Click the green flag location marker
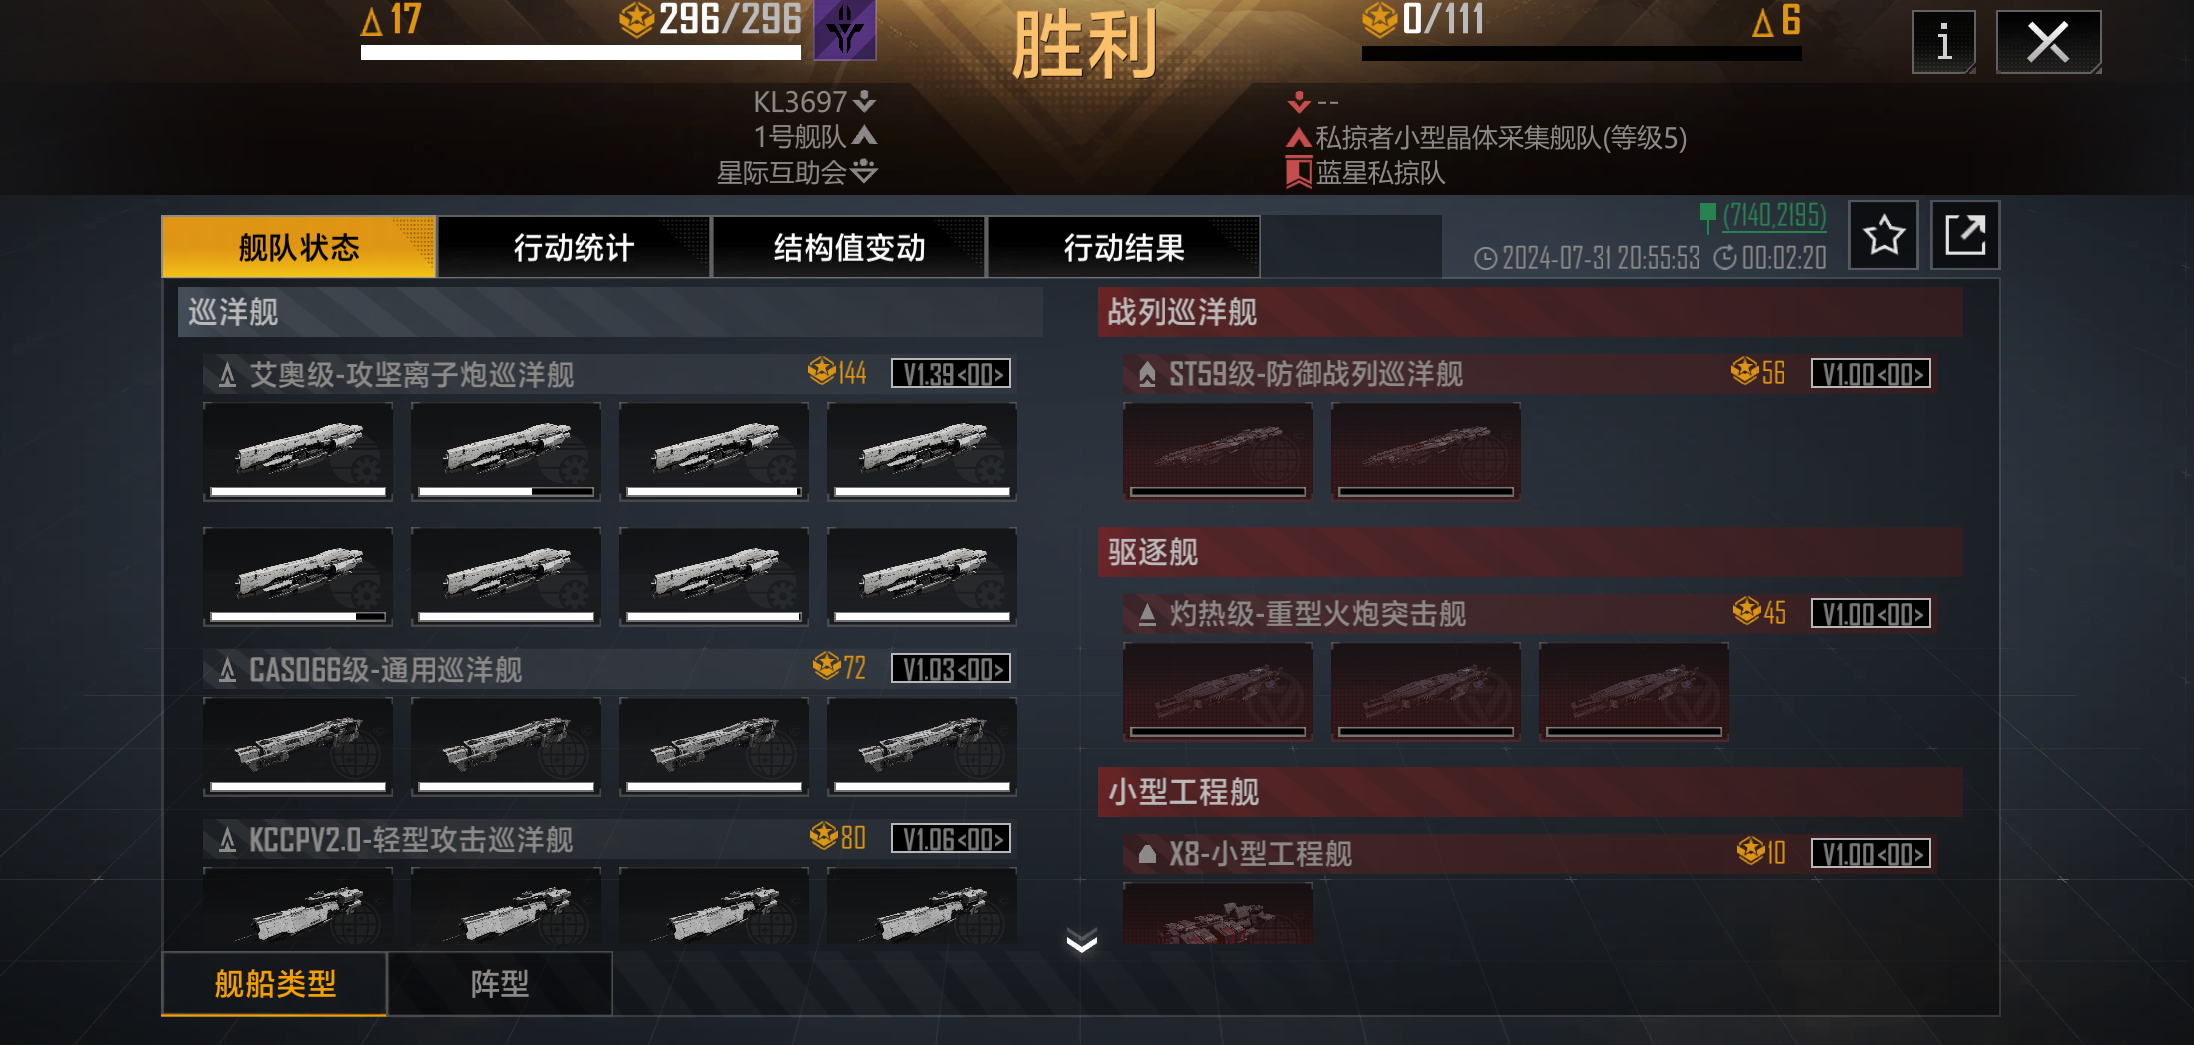Image resolution: width=2194 pixels, height=1045 pixels. point(1707,216)
